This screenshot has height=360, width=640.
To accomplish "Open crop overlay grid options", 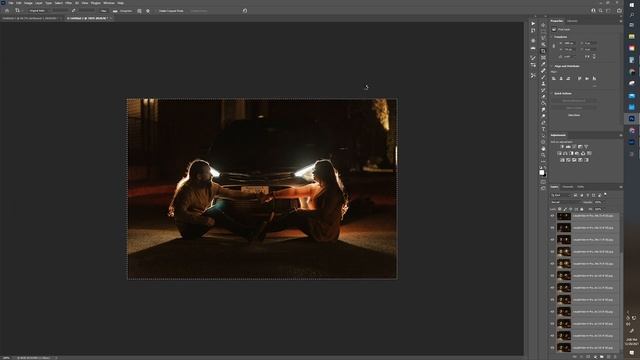I will tap(139, 11).
